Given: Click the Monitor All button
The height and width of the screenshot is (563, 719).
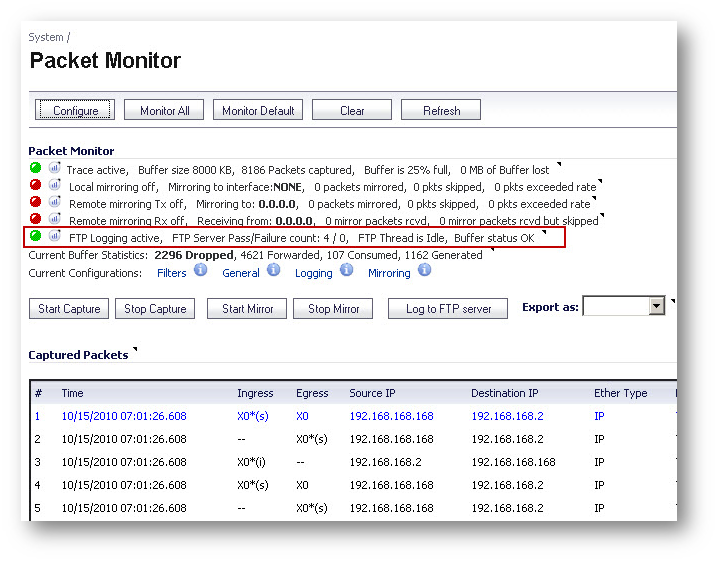Looking at the screenshot, I should pyautogui.click(x=164, y=110).
